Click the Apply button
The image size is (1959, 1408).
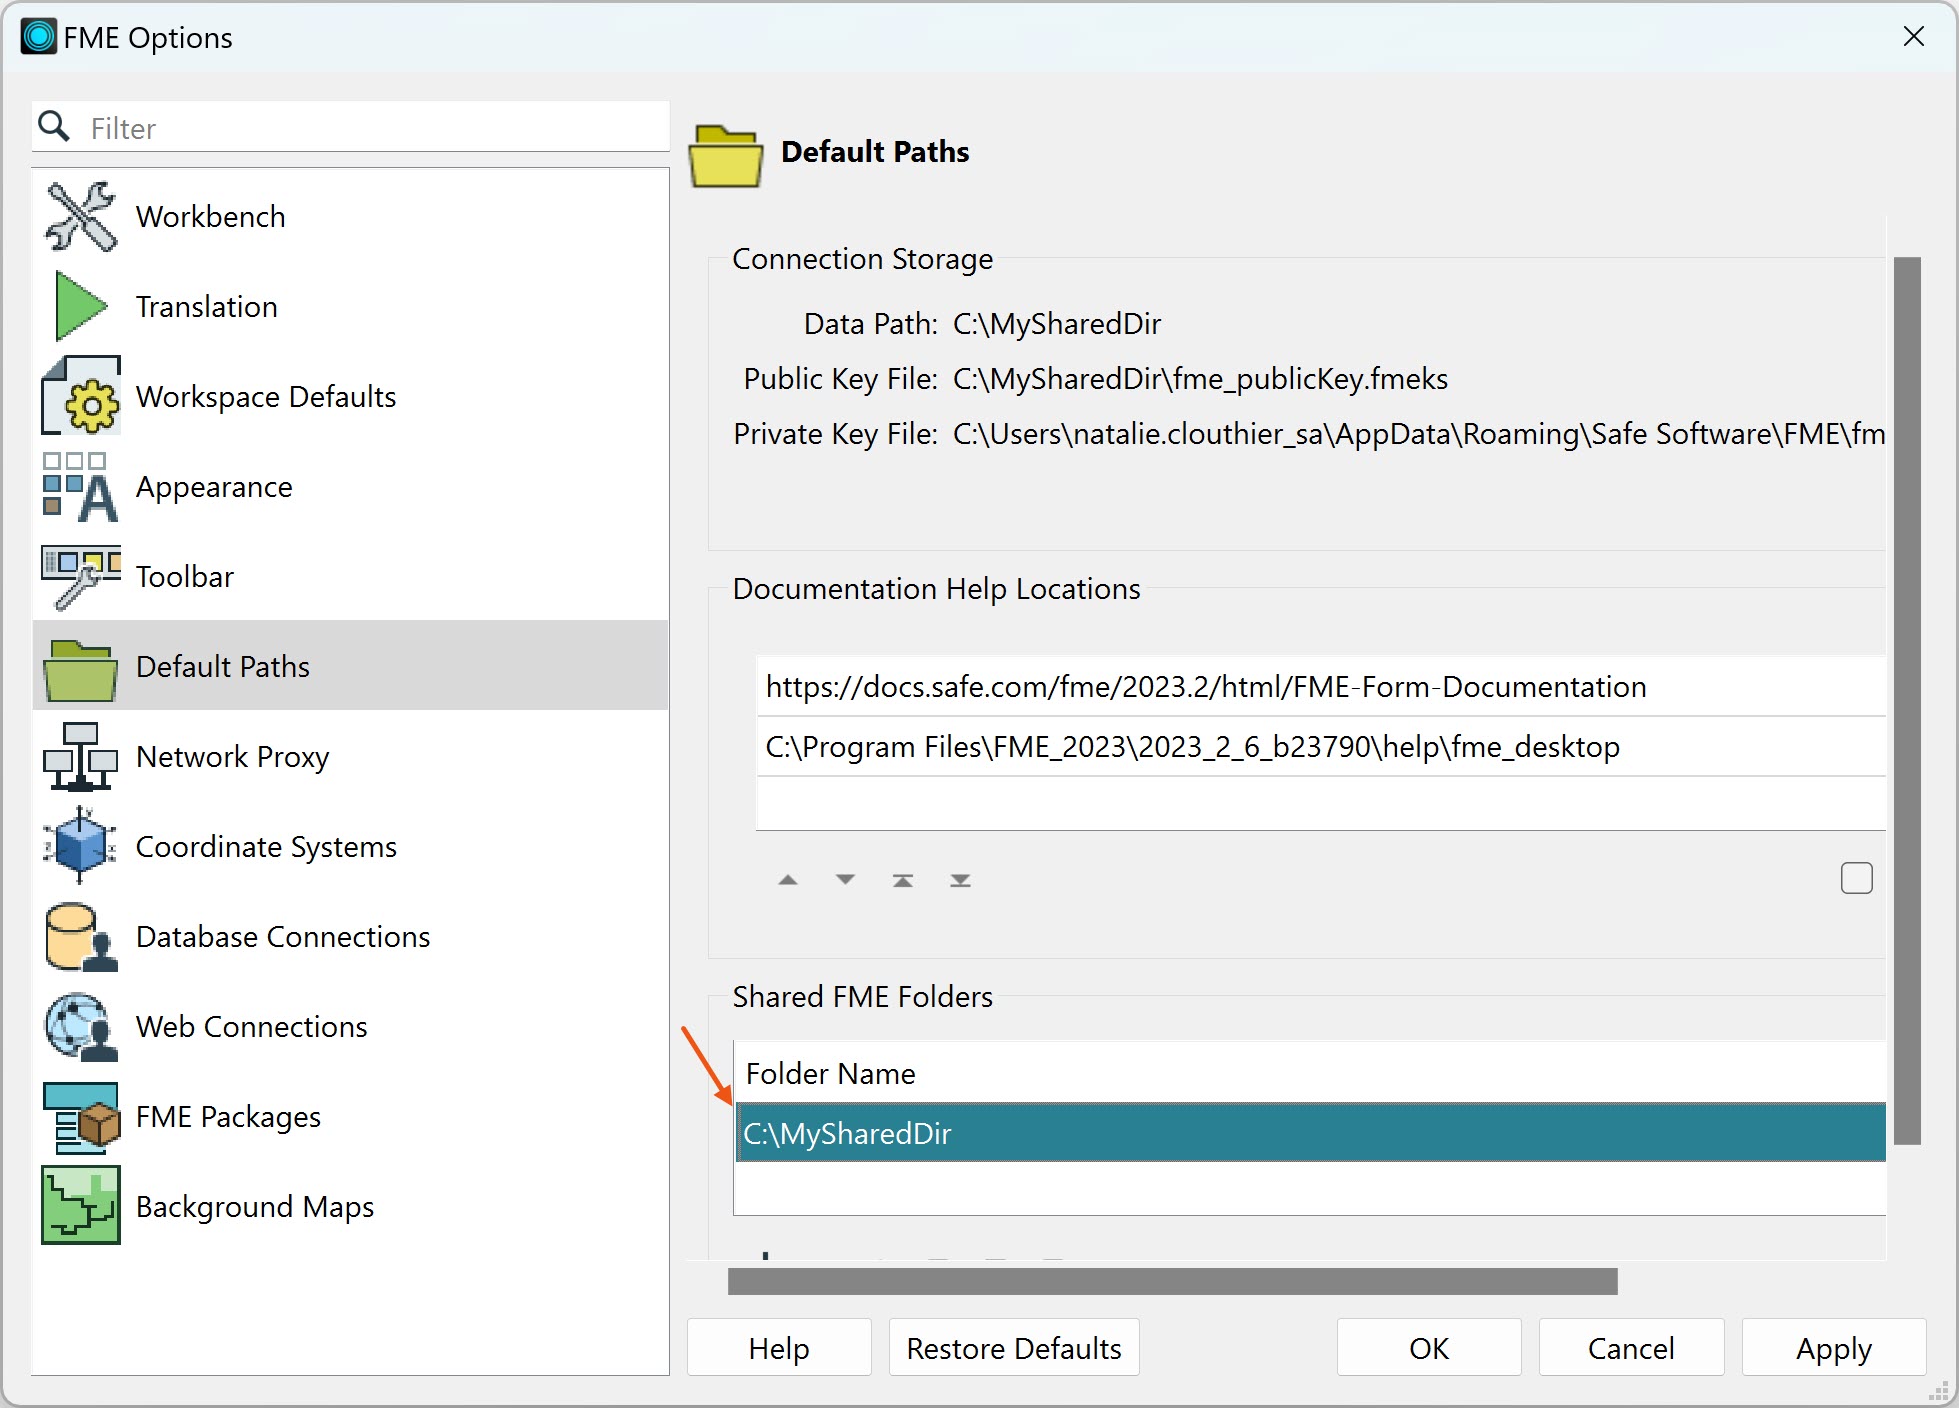coord(1833,1348)
